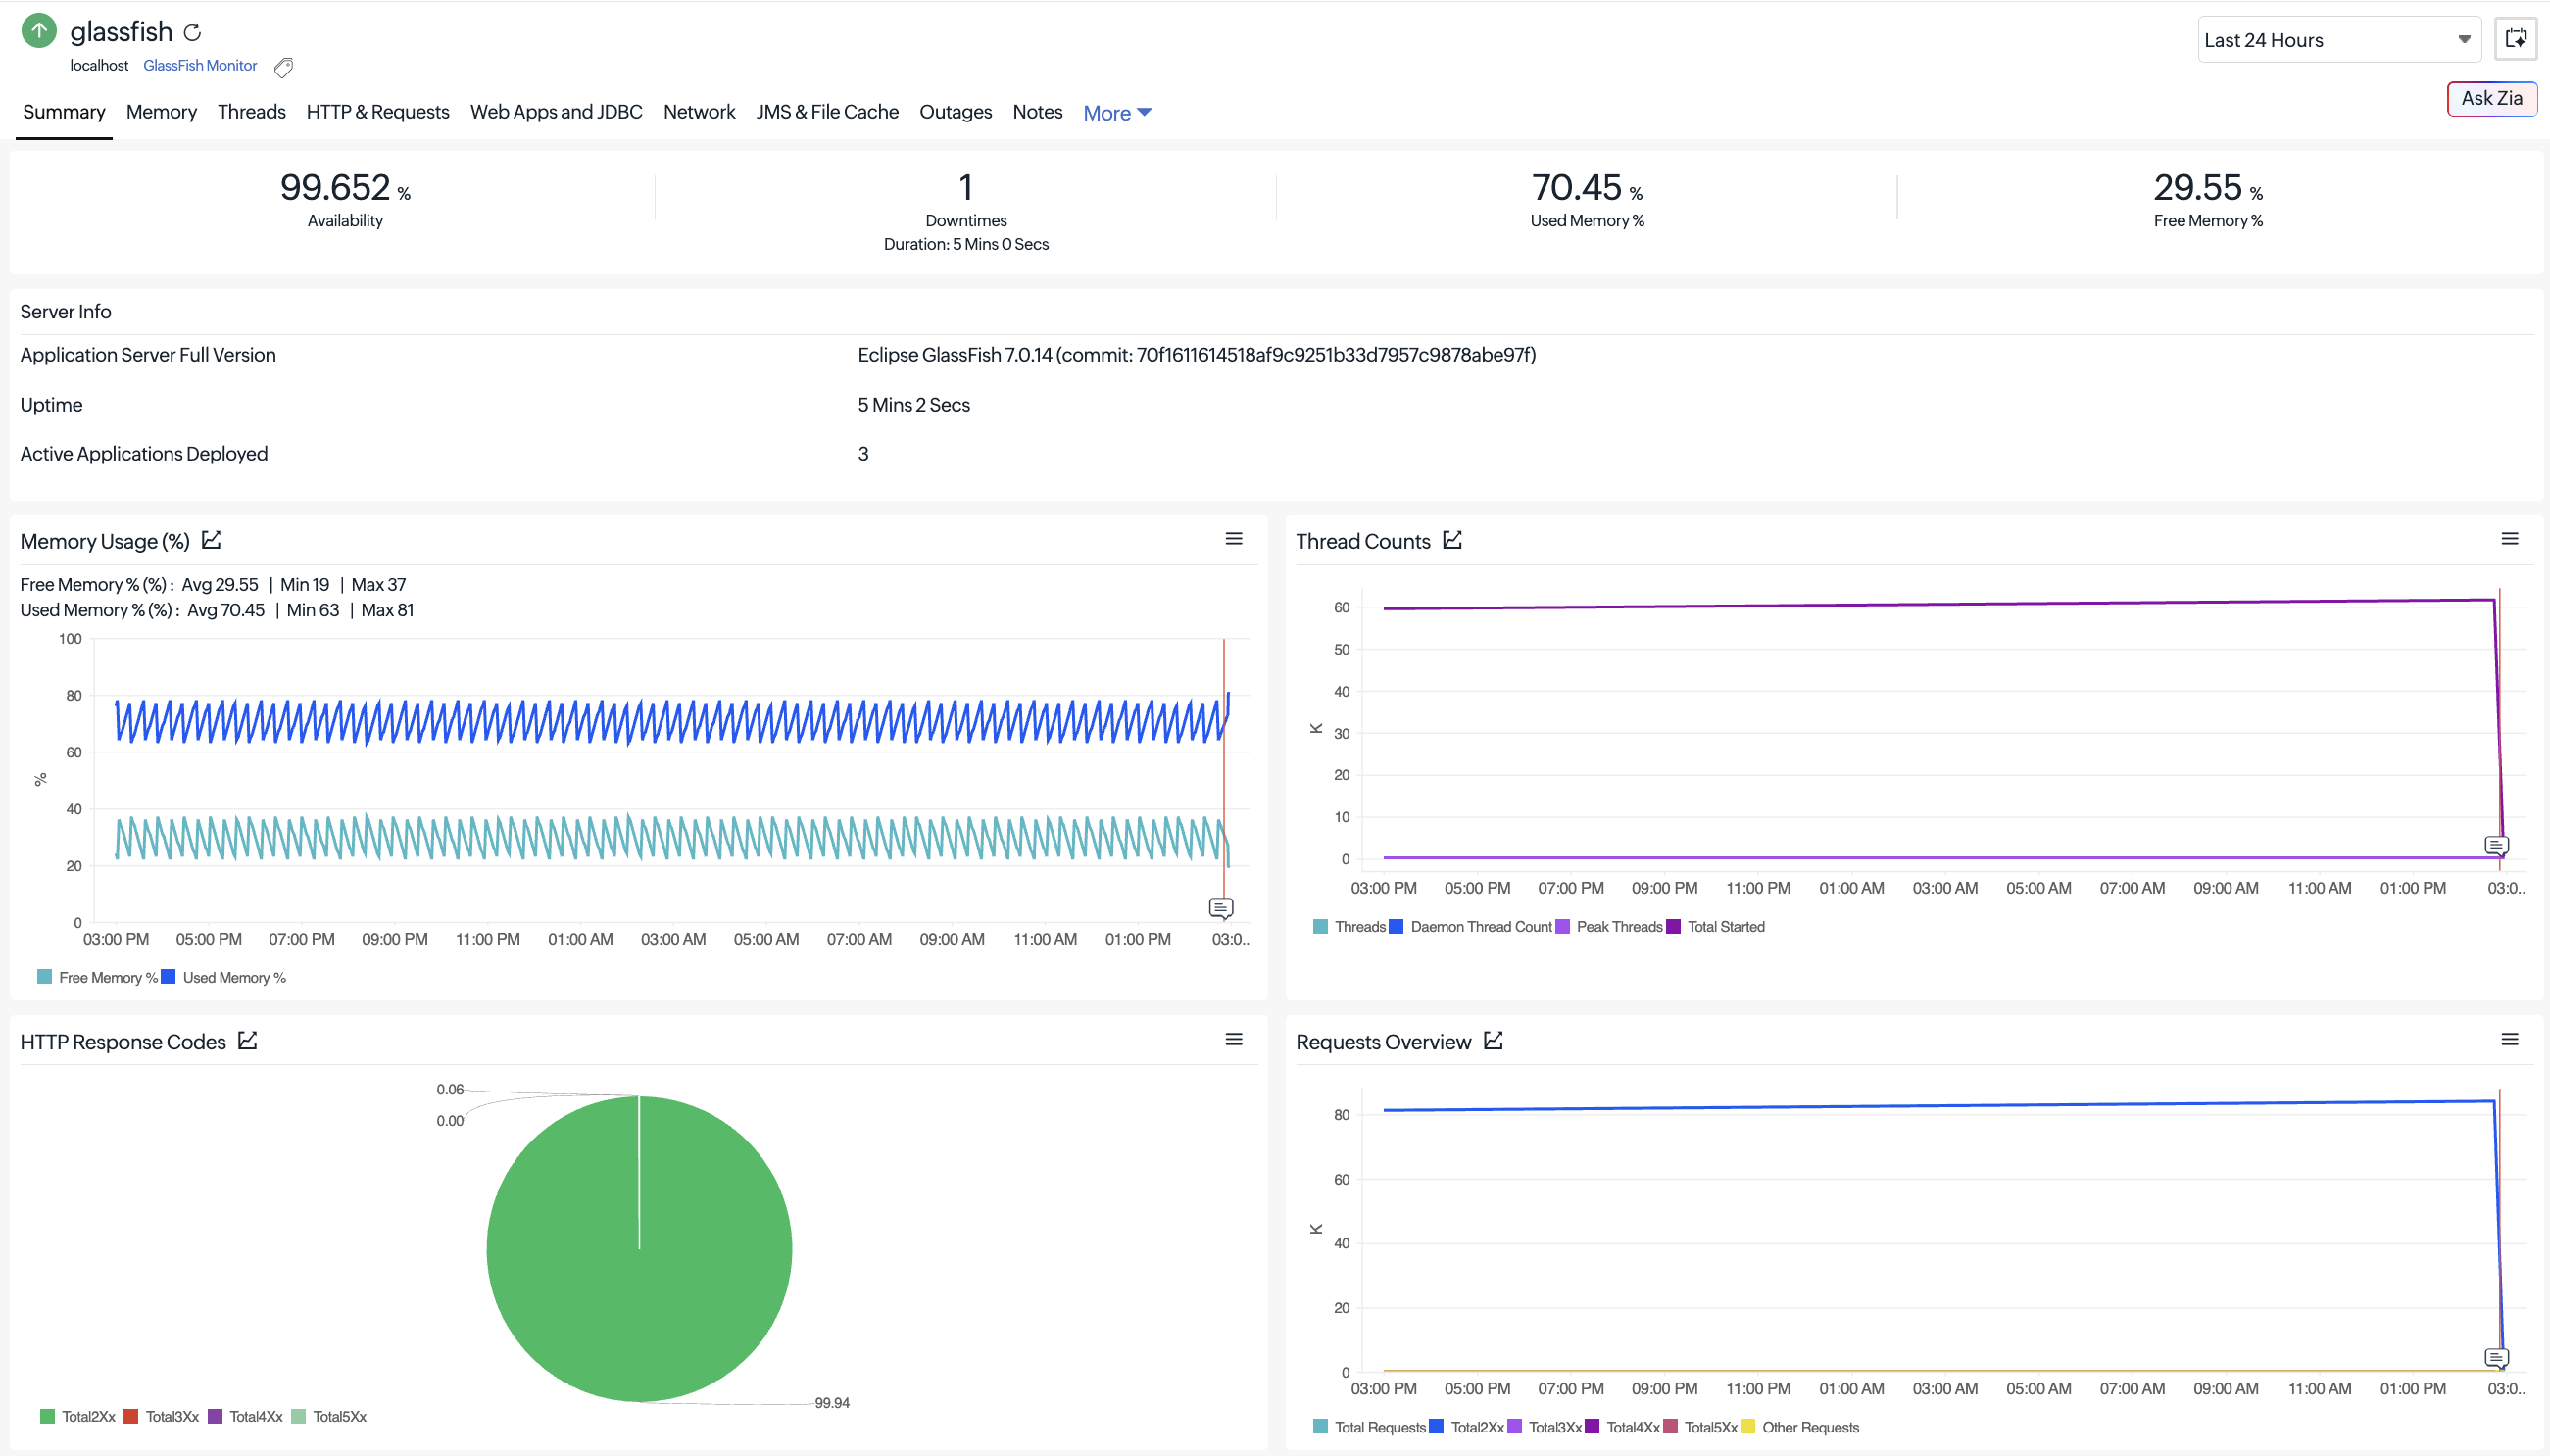Viewport: 2550px width, 1456px height.
Task: Switch to the Threads tab
Action: pos(252,112)
